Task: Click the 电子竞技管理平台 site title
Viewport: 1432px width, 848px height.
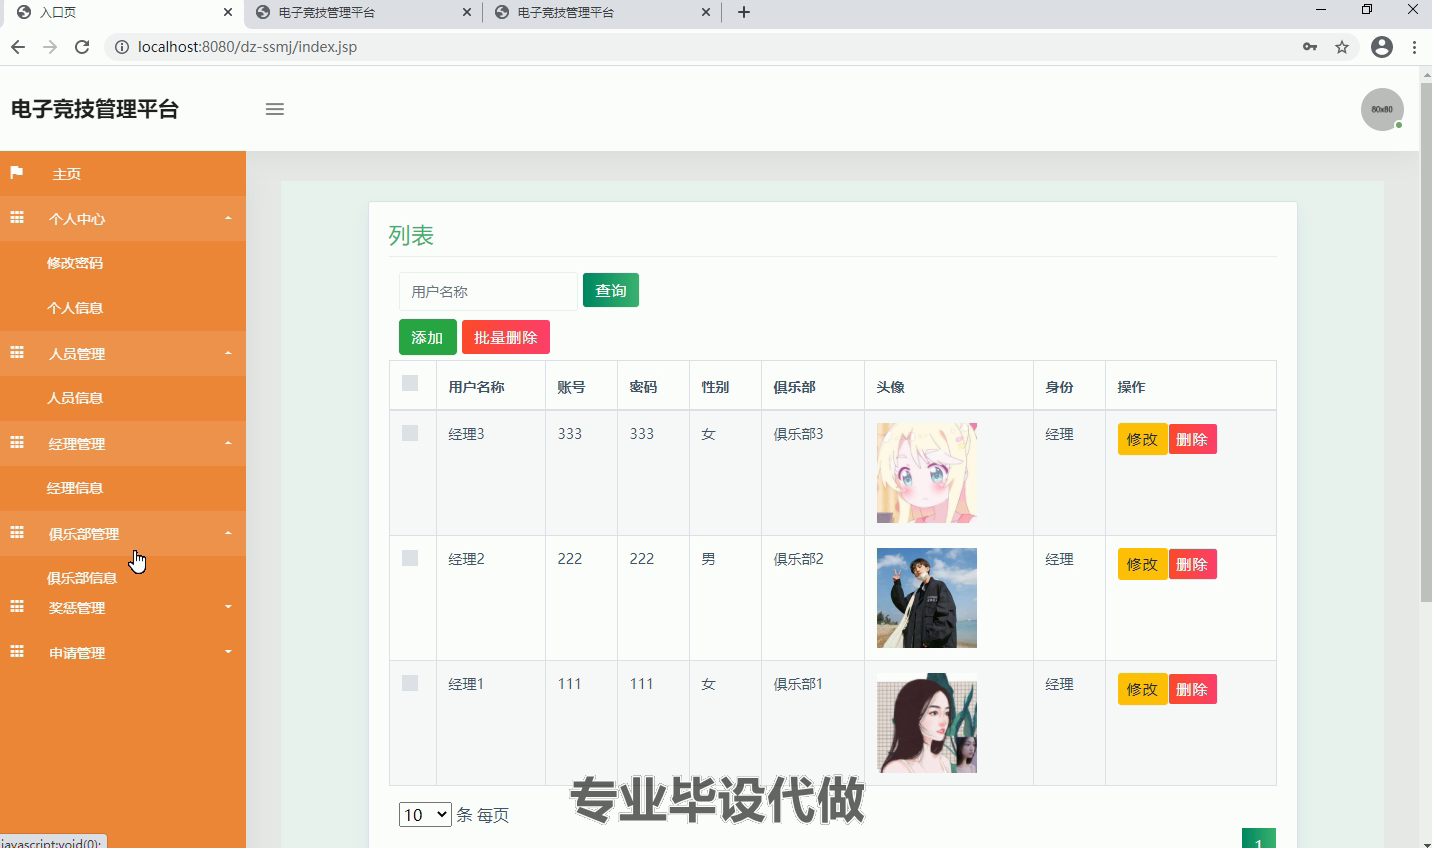Action: pyautogui.click(x=95, y=109)
